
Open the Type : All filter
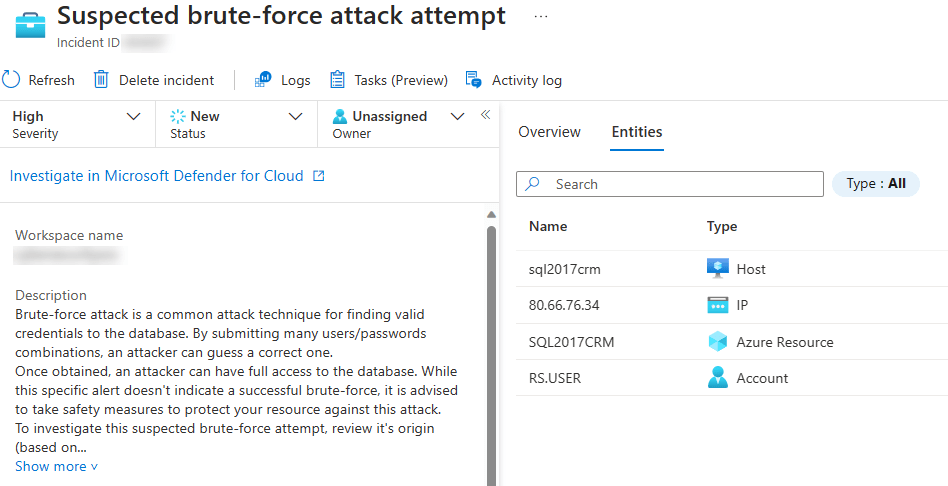(875, 184)
